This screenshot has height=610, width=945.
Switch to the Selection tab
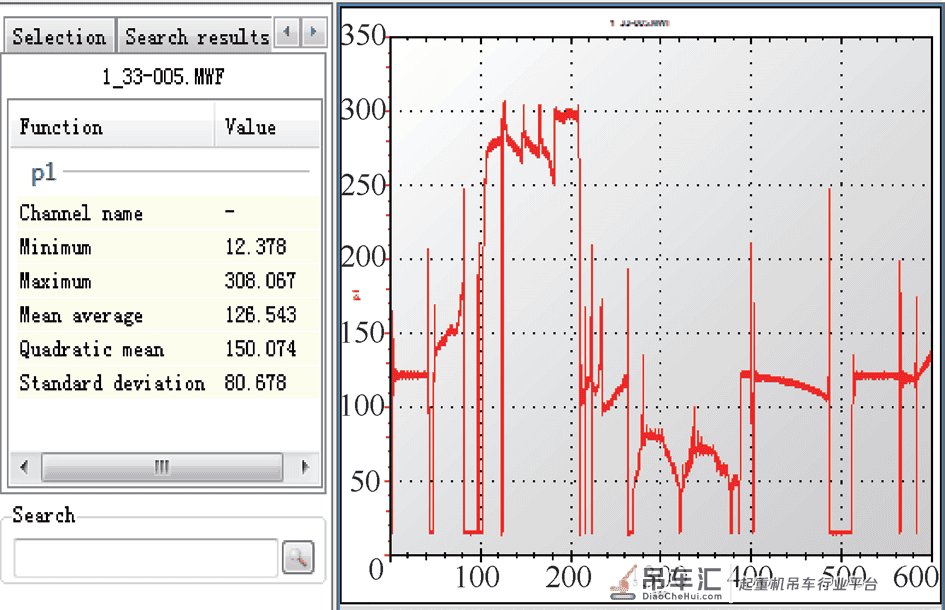[59, 36]
